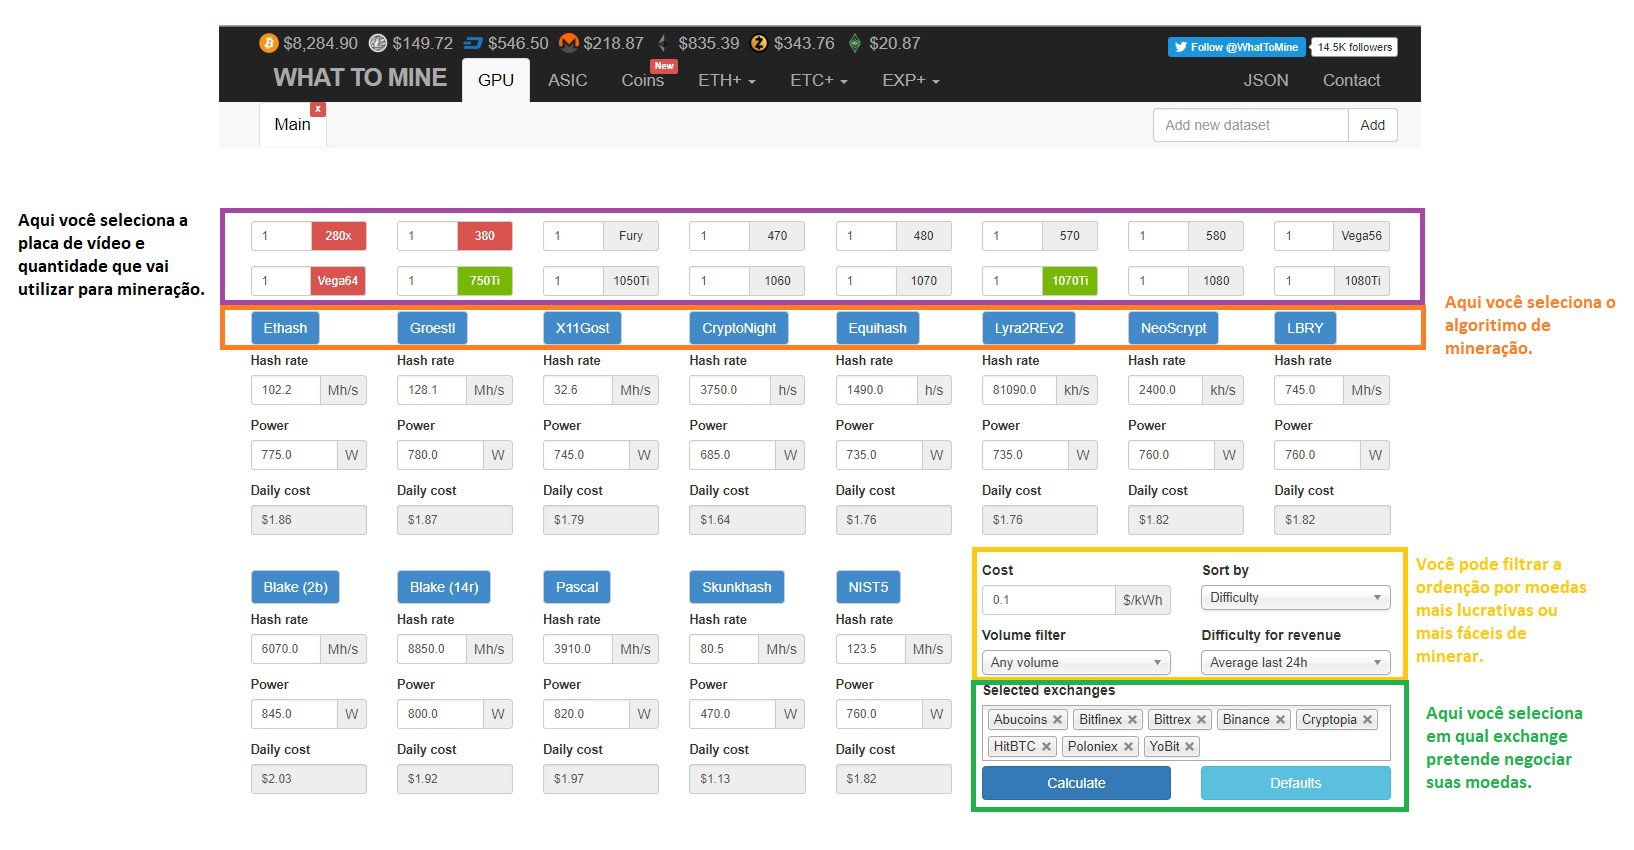Remove HitBTC from selected exchanges

pyautogui.click(x=1046, y=747)
